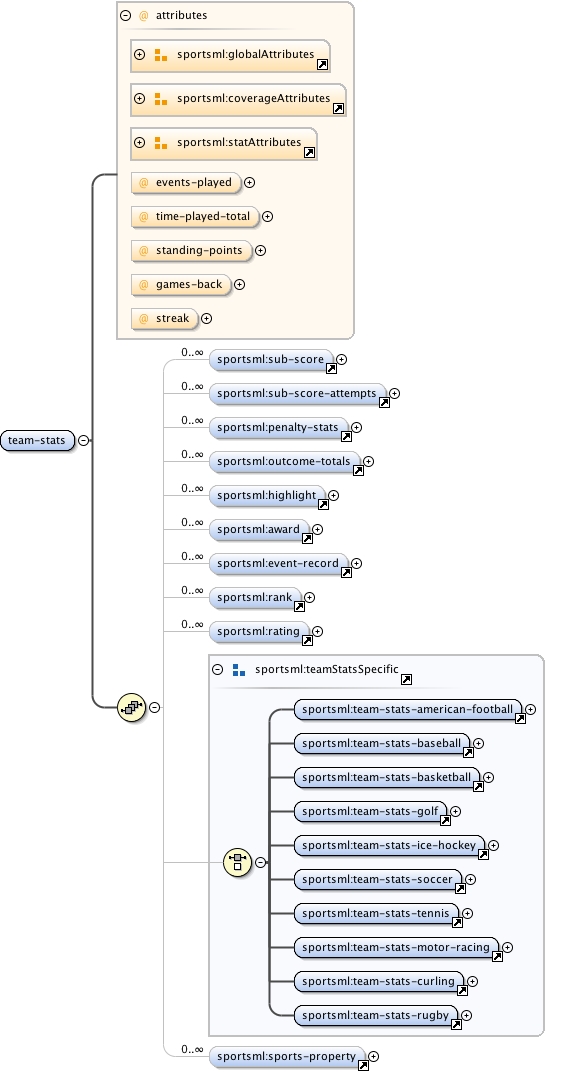Expand sportsml:rating element

click(317, 632)
